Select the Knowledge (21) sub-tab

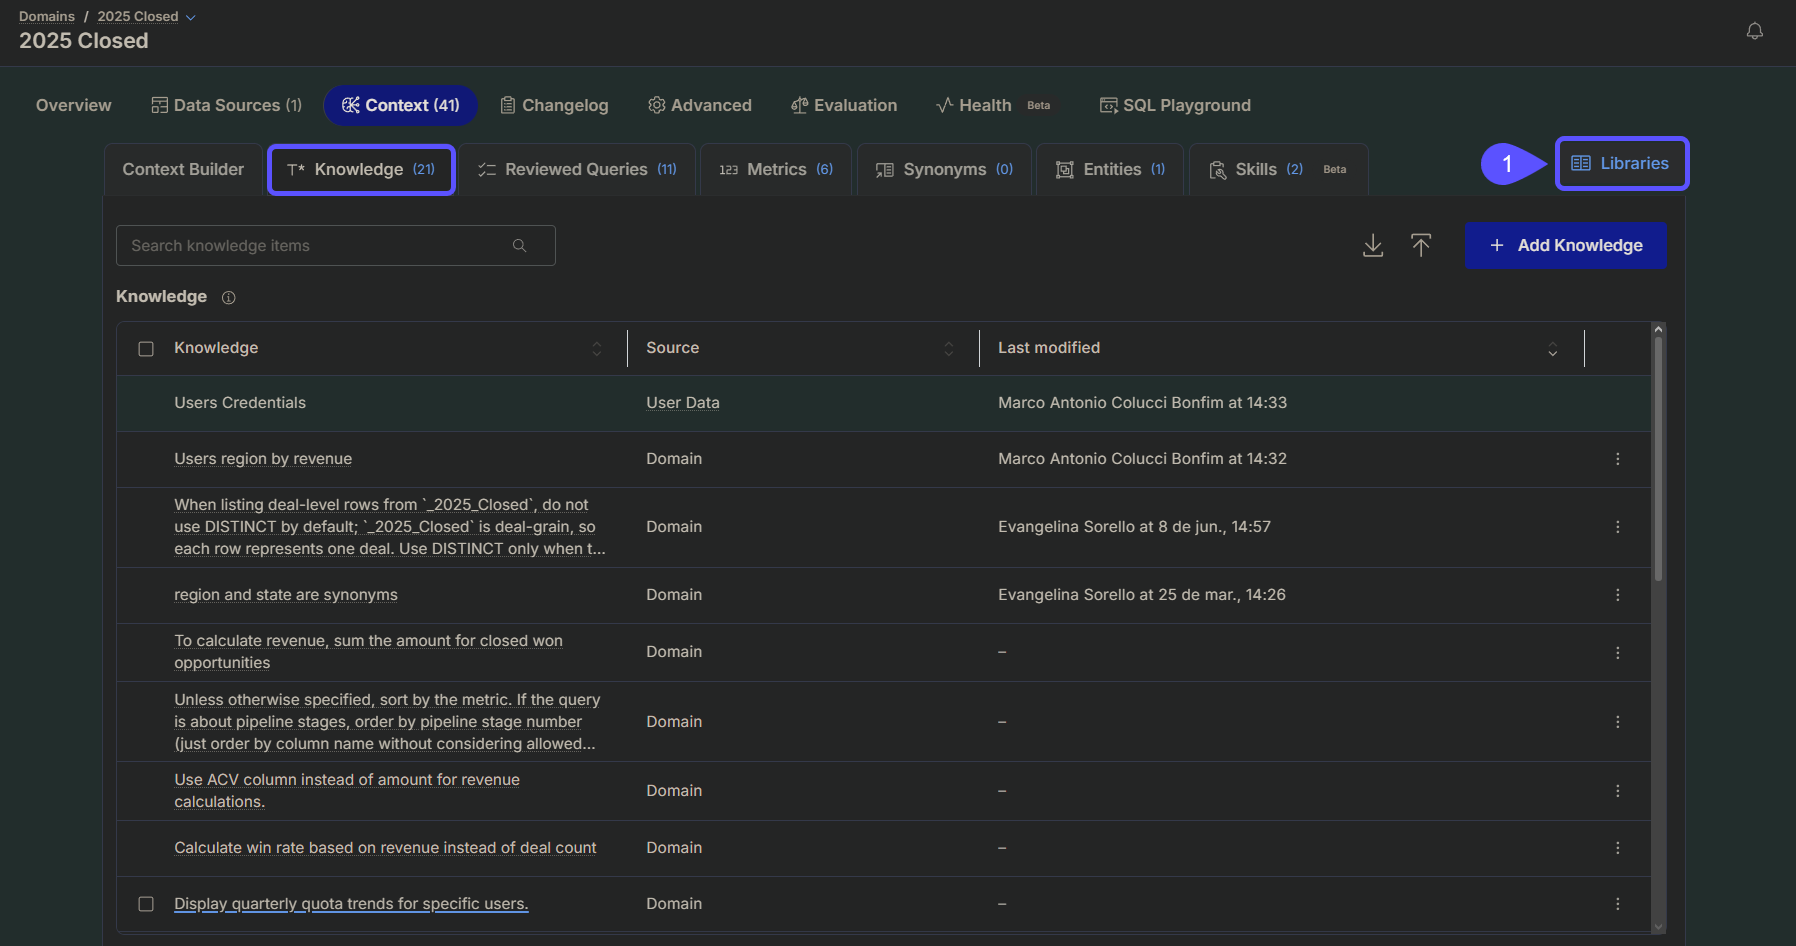point(361,169)
